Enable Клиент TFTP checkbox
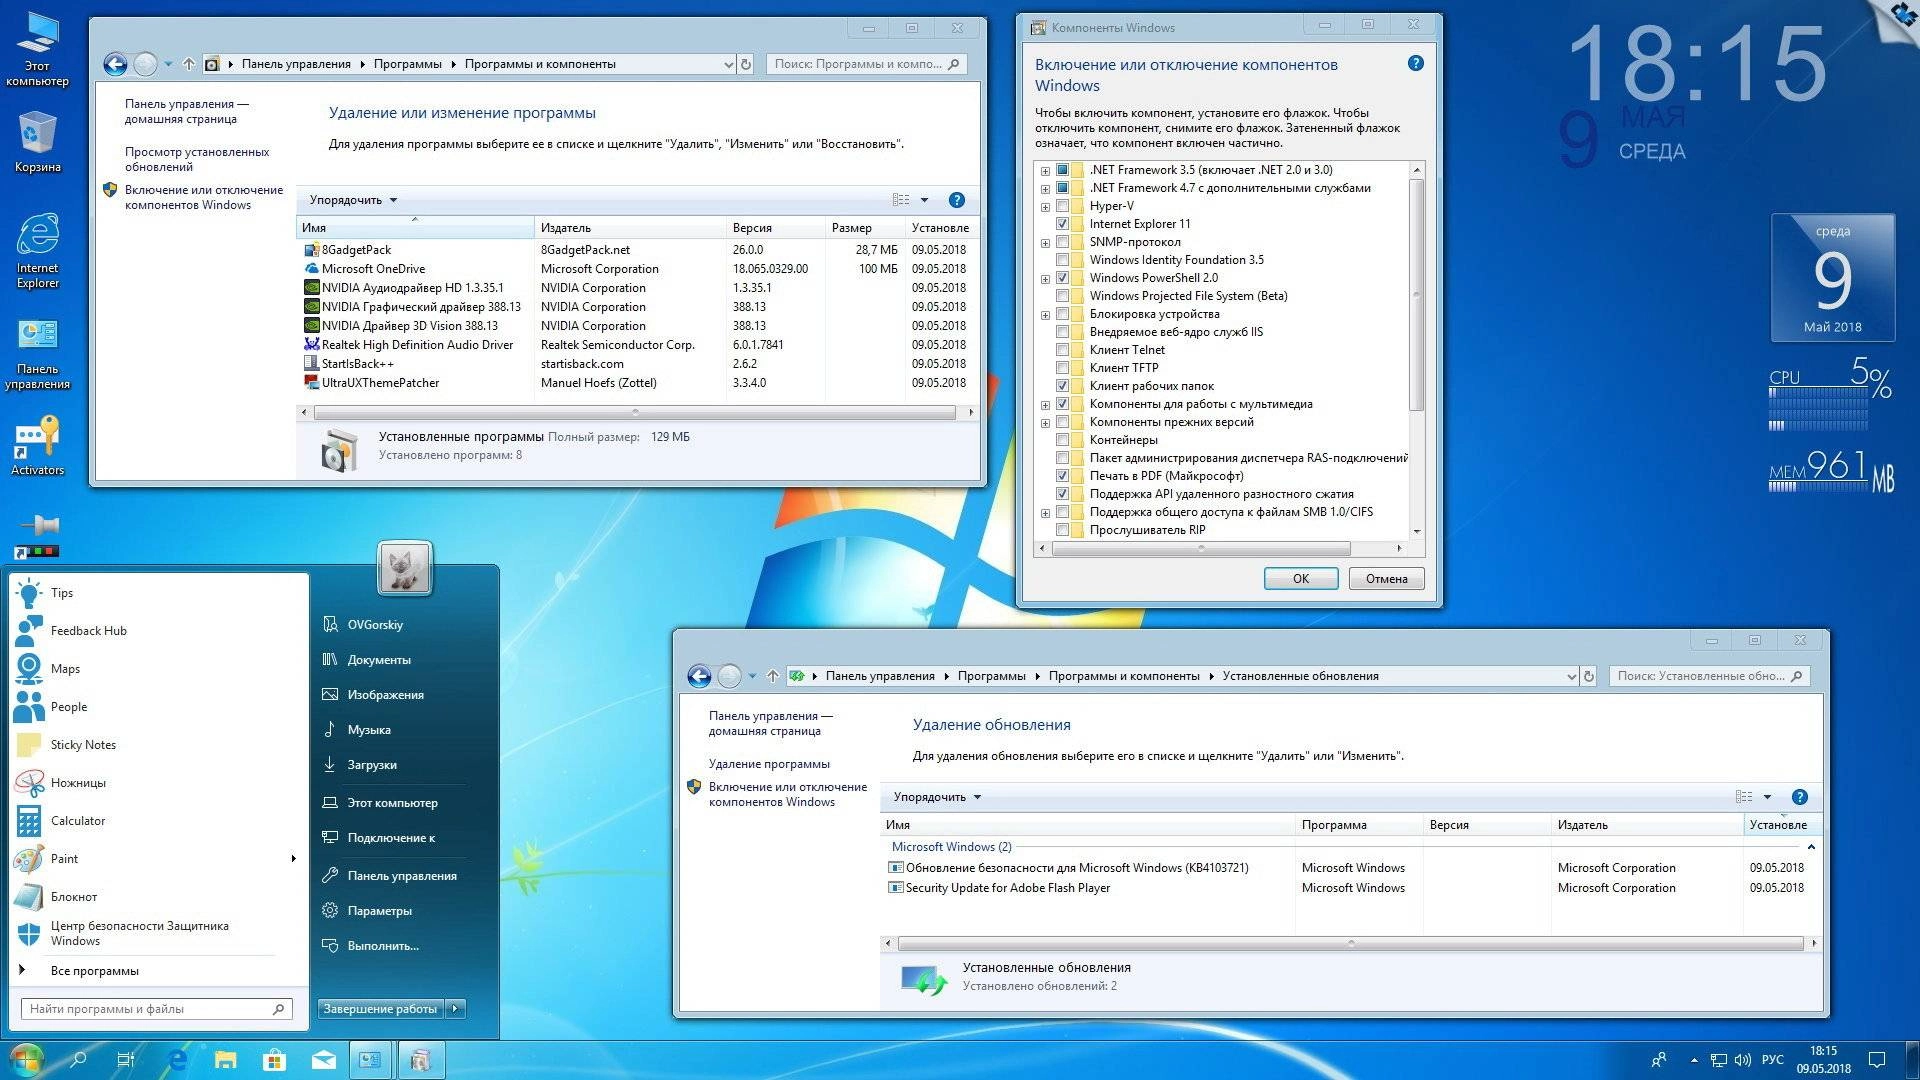This screenshot has height=1080, width=1920. coord(1062,368)
